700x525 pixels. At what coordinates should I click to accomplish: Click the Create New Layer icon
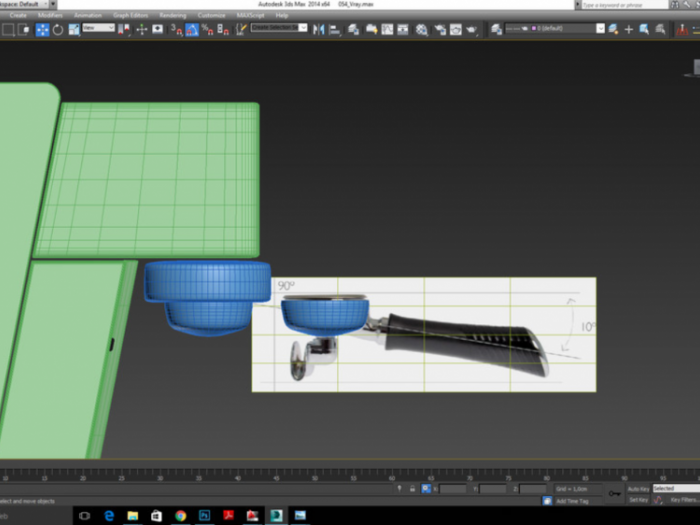tap(613, 29)
